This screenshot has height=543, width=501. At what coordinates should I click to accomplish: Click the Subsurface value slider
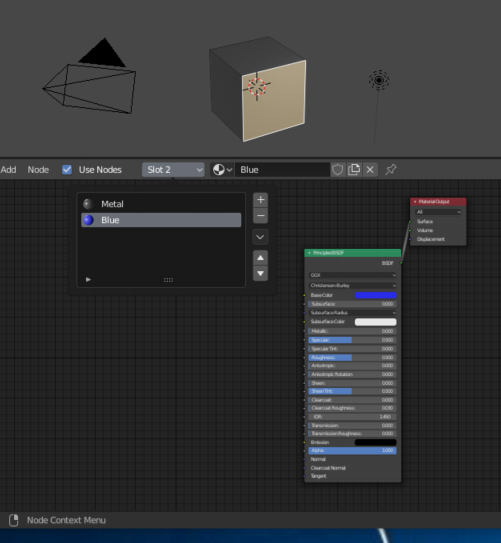click(352, 304)
